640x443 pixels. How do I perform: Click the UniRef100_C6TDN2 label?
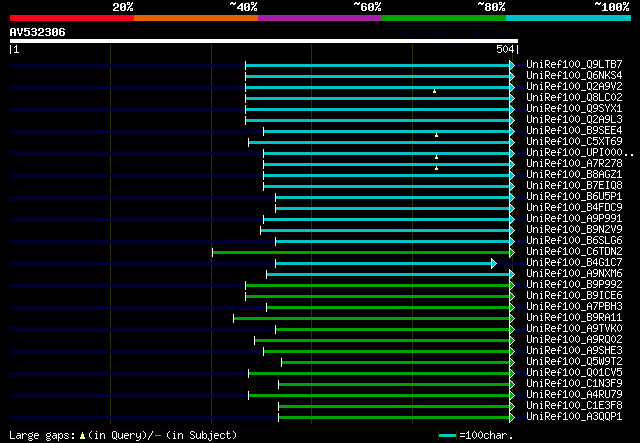tap(574, 252)
